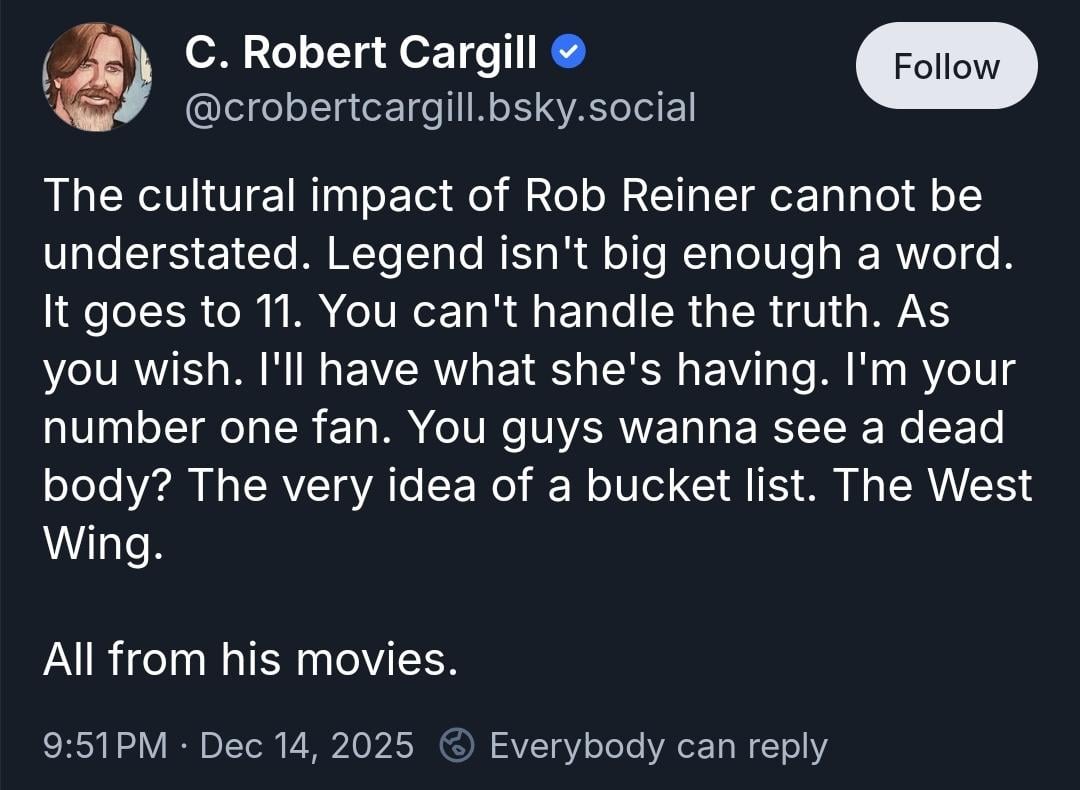Click the 'Everybody can reply' label

[x=658, y=746]
